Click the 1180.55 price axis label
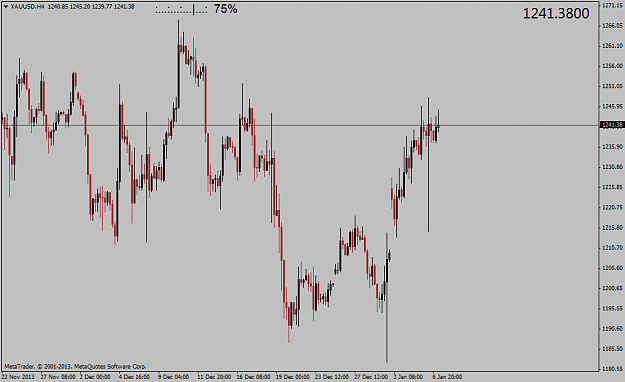This screenshot has height=382, width=625. (x=613, y=369)
